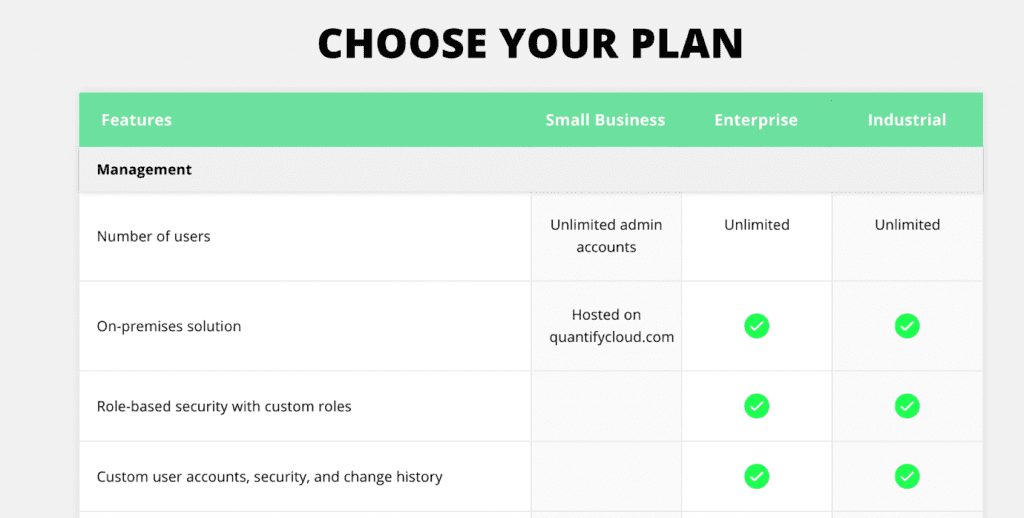The width and height of the screenshot is (1024, 518).
Task: Click the Number of users row label
Action: click(x=153, y=236)
